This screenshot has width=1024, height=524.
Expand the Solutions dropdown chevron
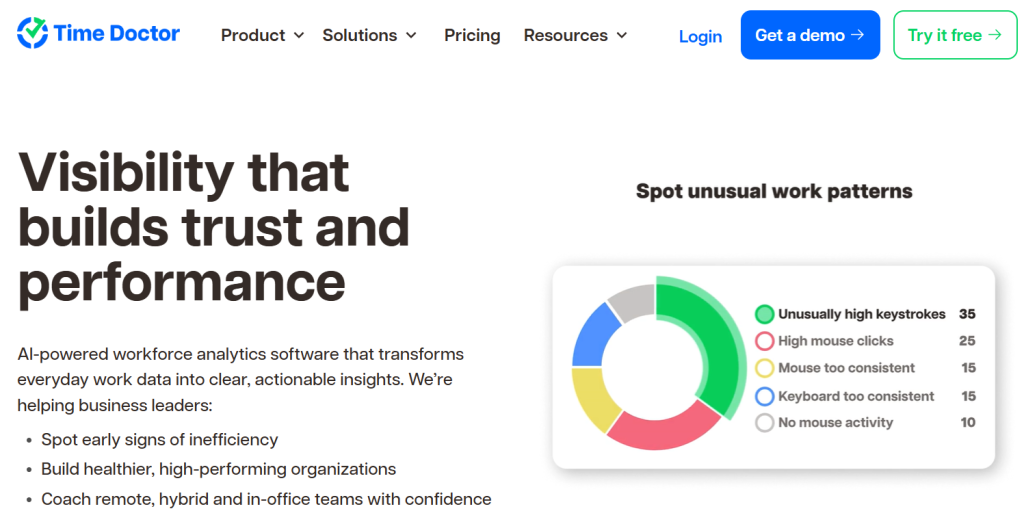tap(410, 36)
